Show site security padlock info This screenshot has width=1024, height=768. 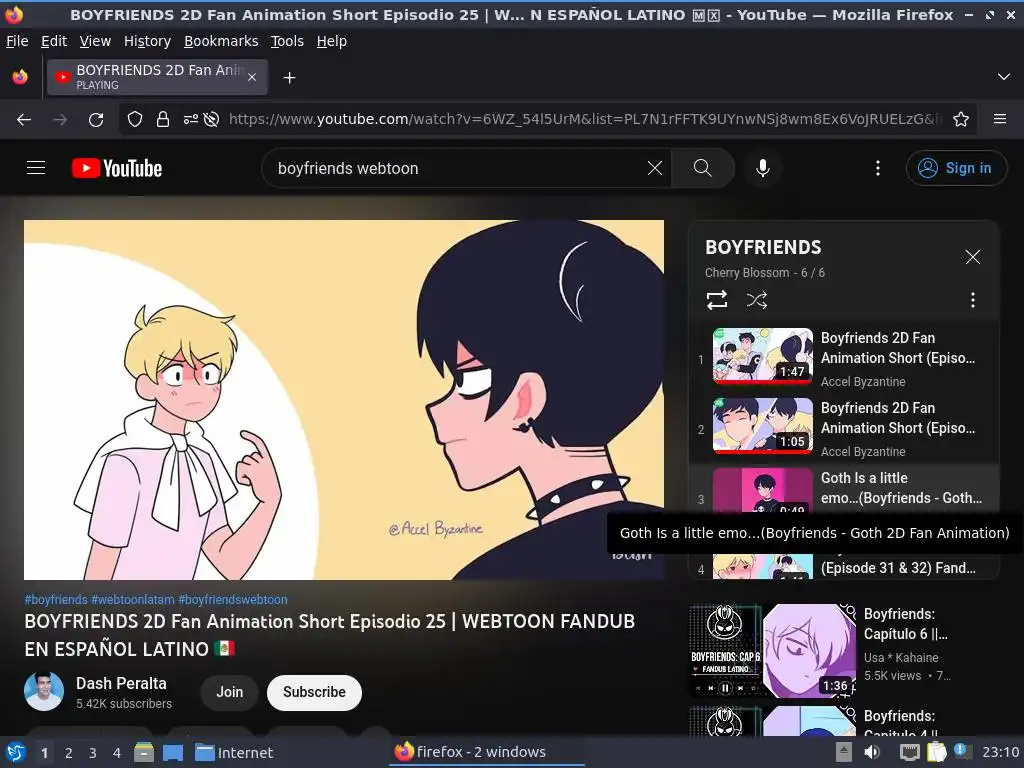163,120
